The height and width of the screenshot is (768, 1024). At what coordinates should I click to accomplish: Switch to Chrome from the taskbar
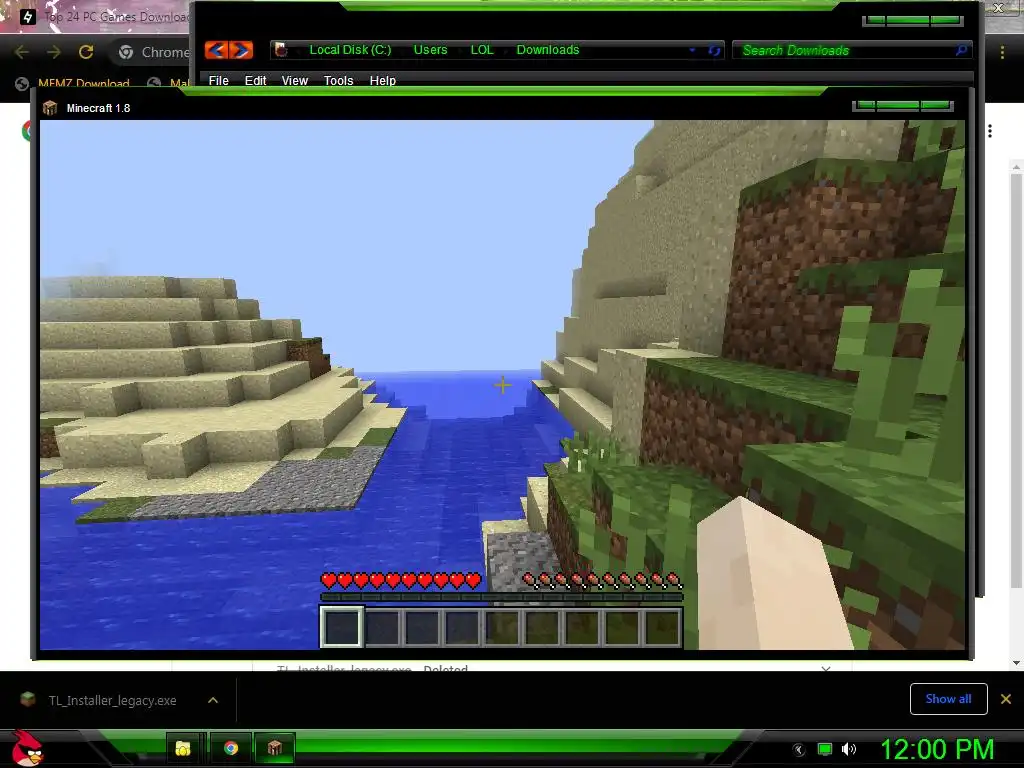click(231, 748)
